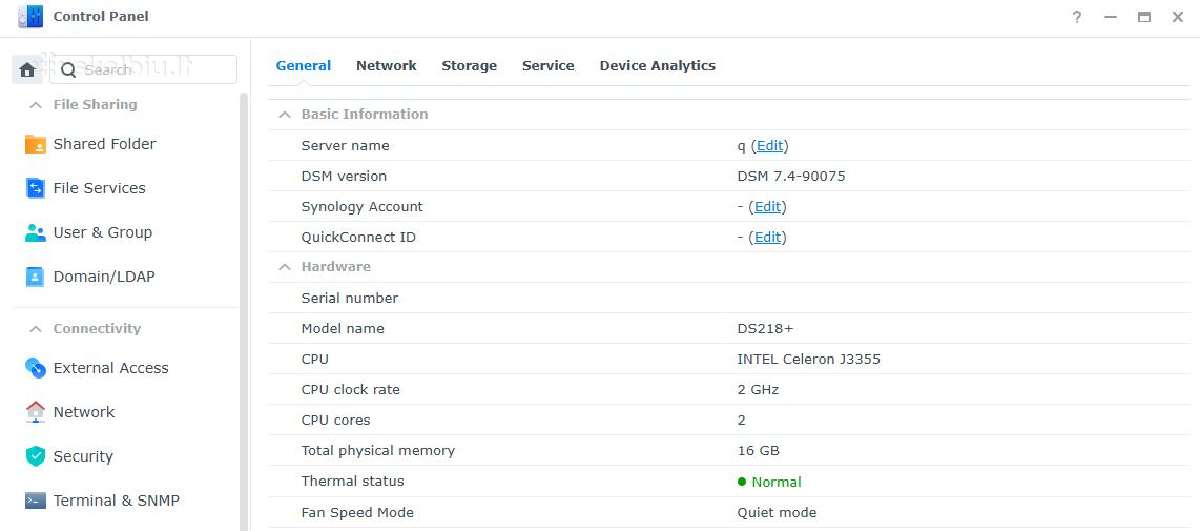Screen dimensions: 1200x531
Task: Click the INTEL Celeron J3355 value
Action: [809, 359]
